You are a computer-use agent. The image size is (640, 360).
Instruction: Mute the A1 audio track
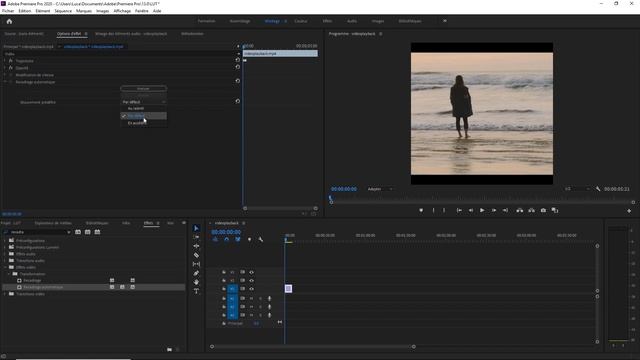251,298
